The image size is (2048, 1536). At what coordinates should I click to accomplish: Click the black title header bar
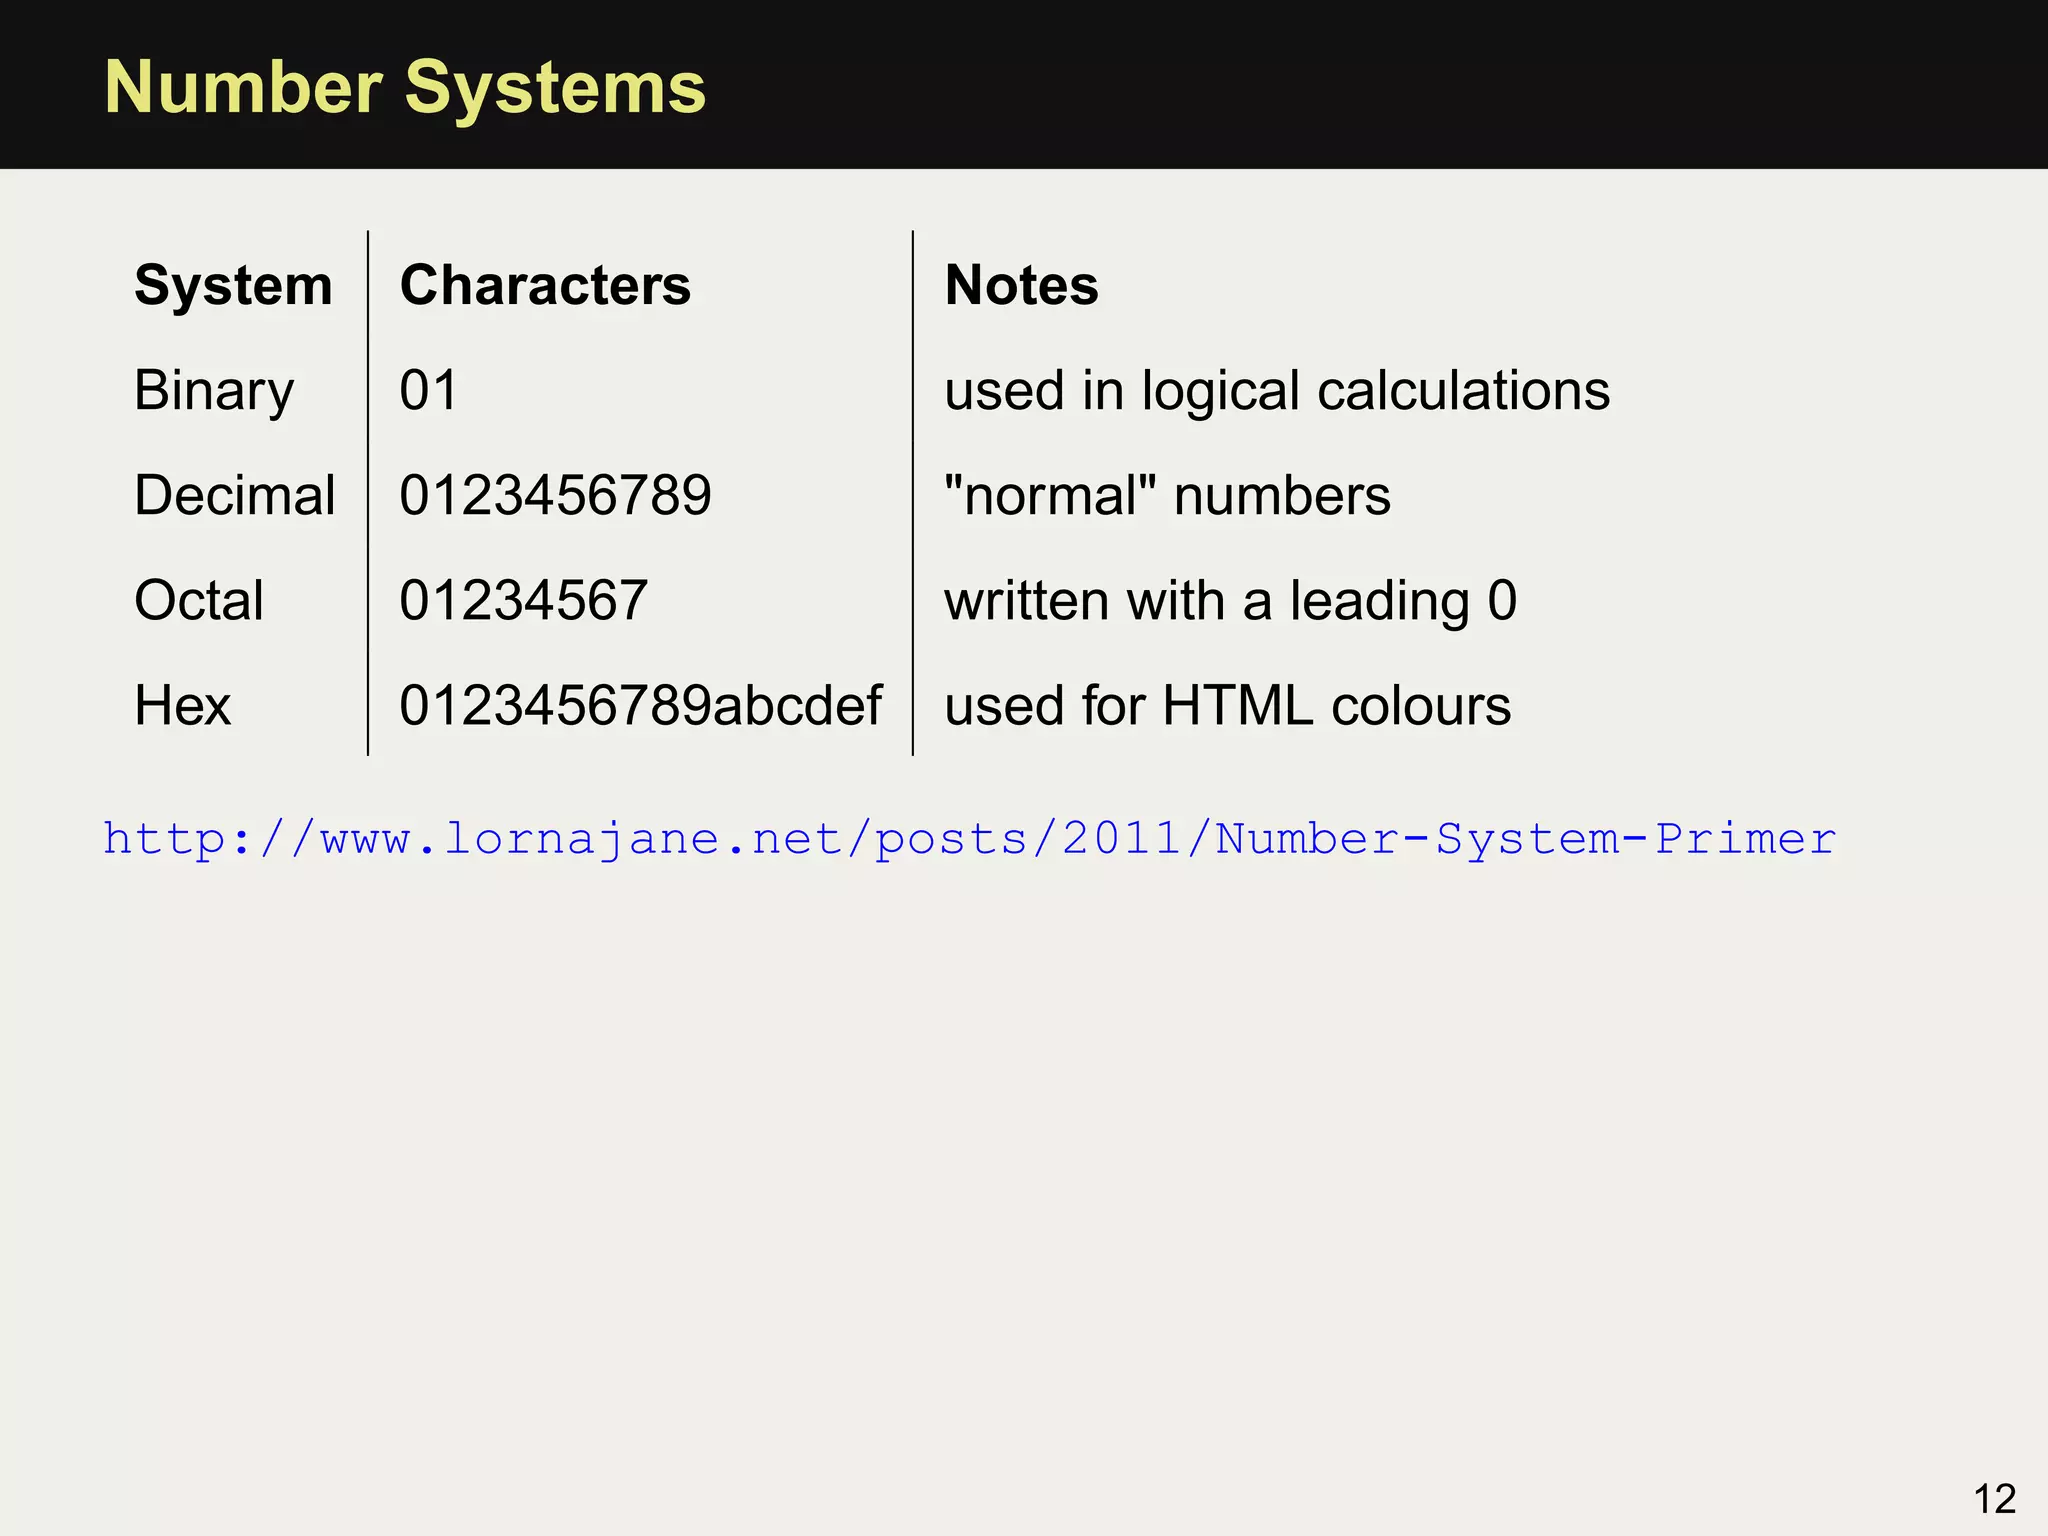click(x=1400, y=85)
